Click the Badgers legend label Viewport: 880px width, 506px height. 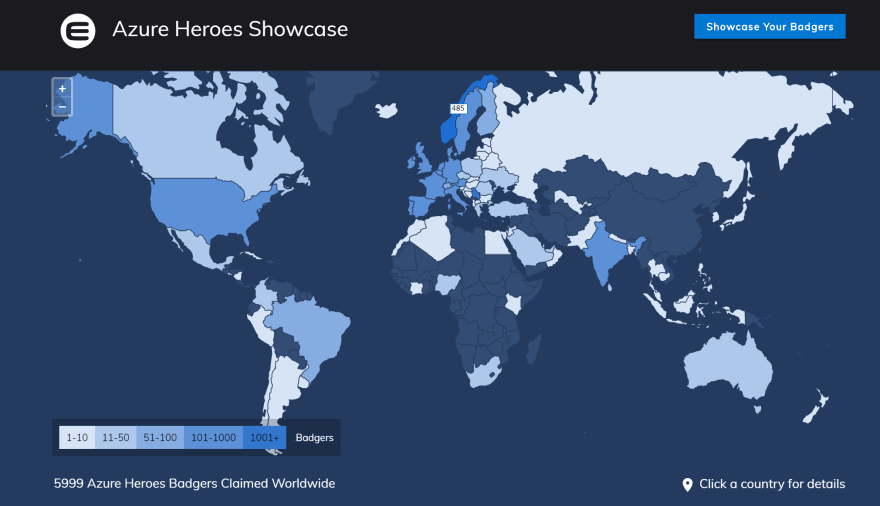point(314,438)
